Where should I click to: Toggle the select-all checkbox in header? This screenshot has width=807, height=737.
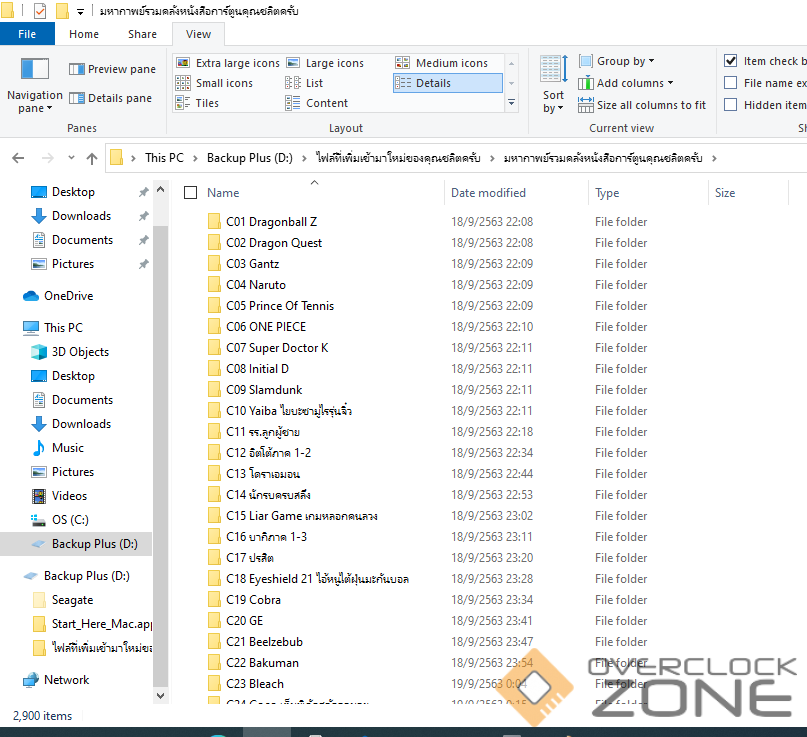tap(190, 192)
